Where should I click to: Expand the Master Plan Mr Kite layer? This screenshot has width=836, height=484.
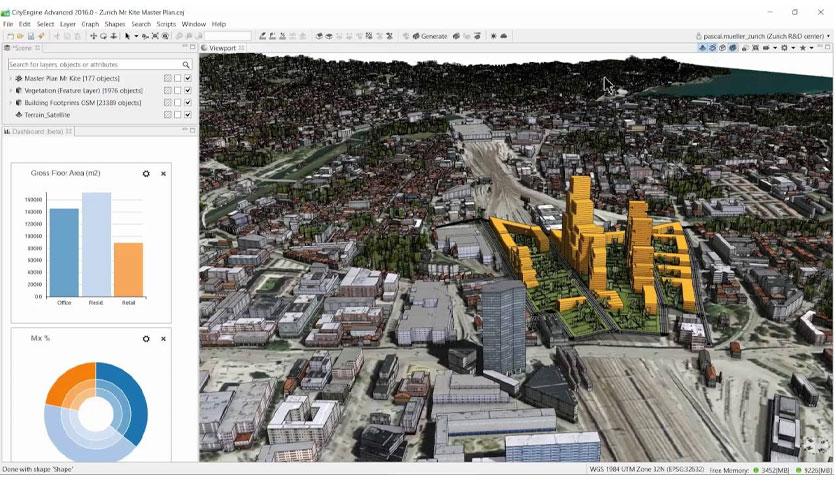[11, 78]
